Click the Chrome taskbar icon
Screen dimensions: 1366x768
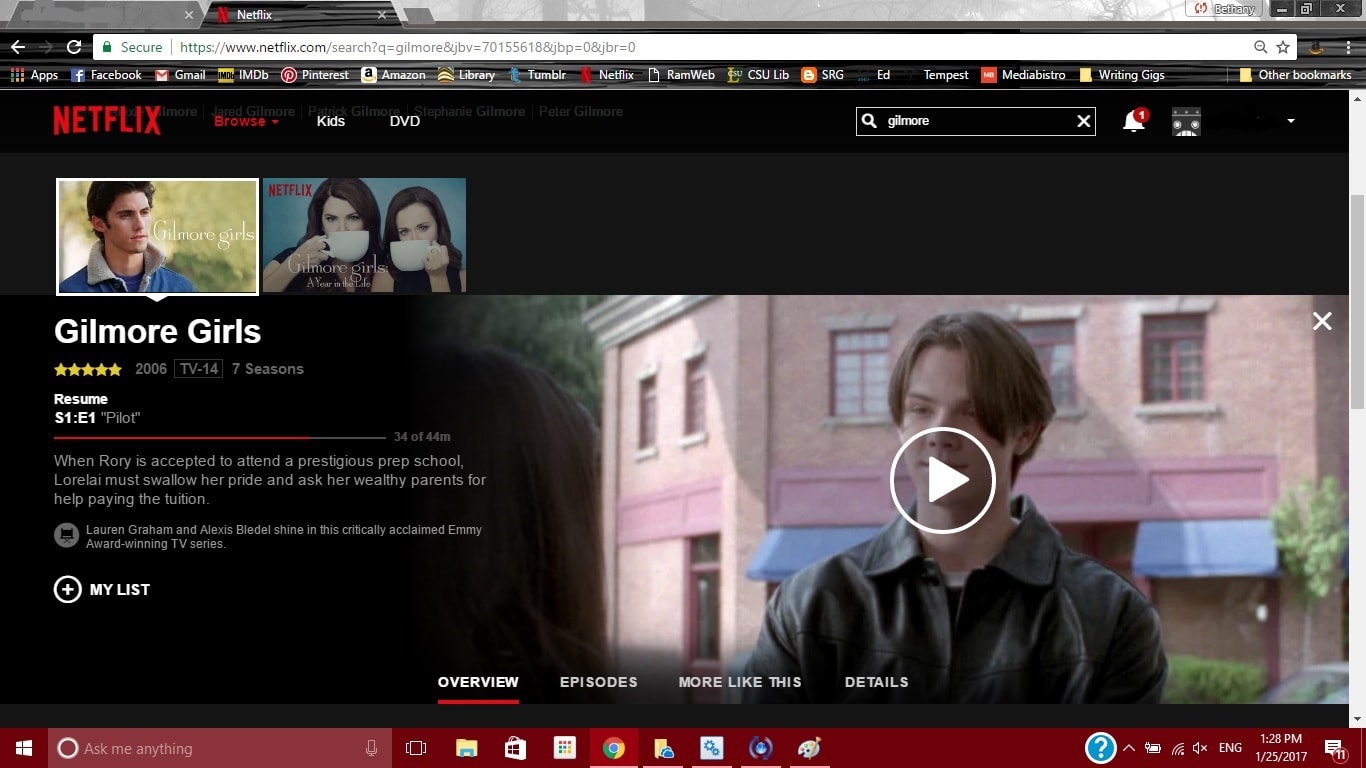point(614,748)
